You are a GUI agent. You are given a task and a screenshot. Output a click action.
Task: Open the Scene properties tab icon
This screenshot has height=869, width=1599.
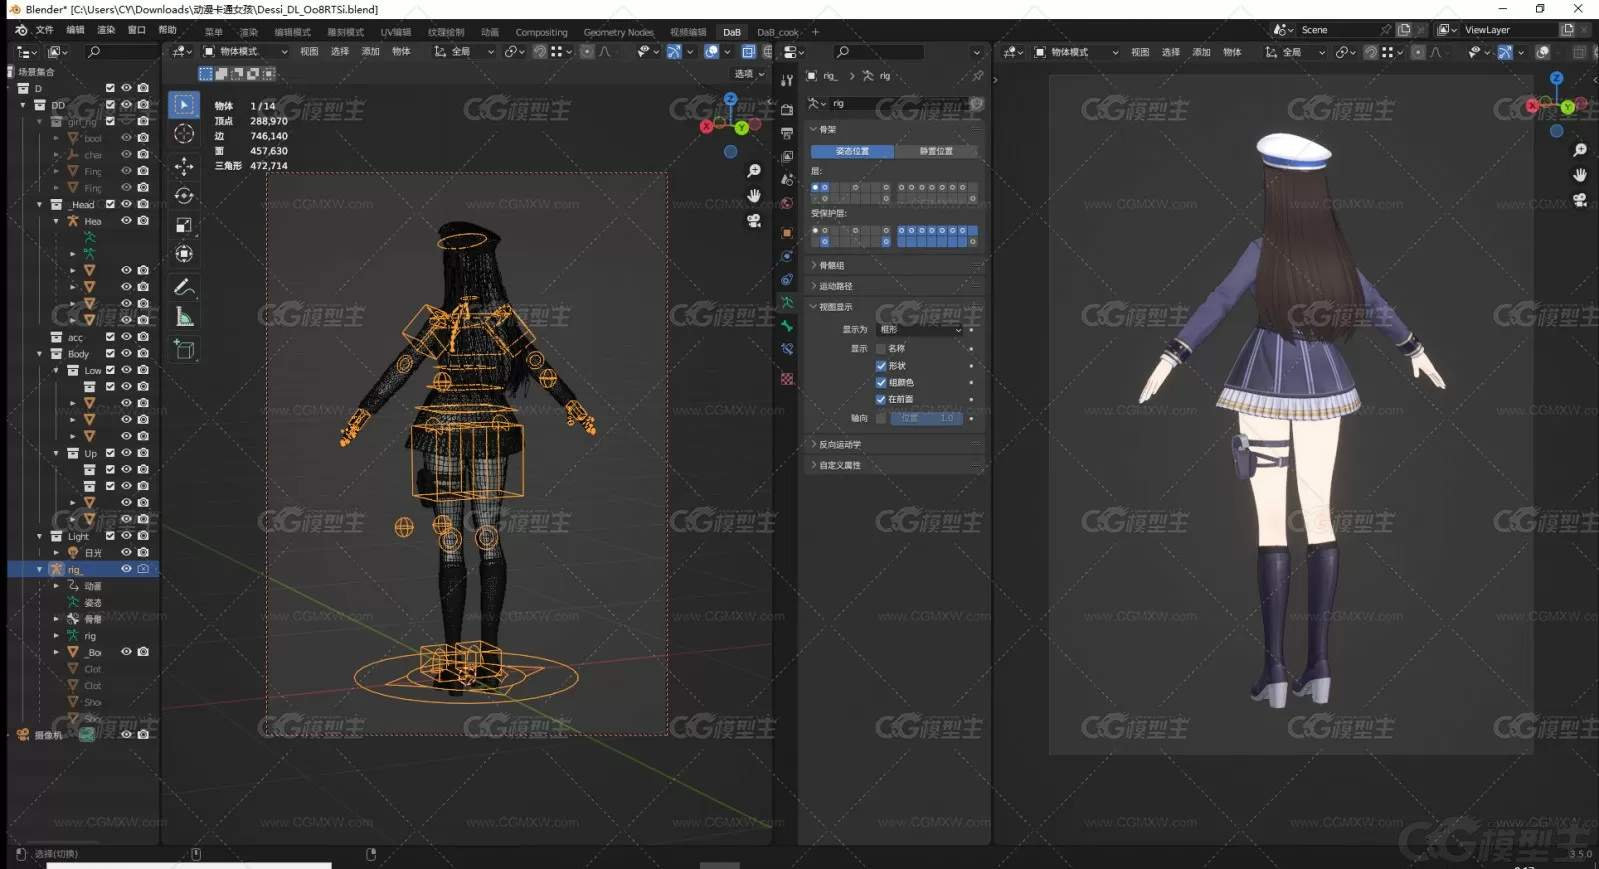pyautogui.click(x=787, y=180)
